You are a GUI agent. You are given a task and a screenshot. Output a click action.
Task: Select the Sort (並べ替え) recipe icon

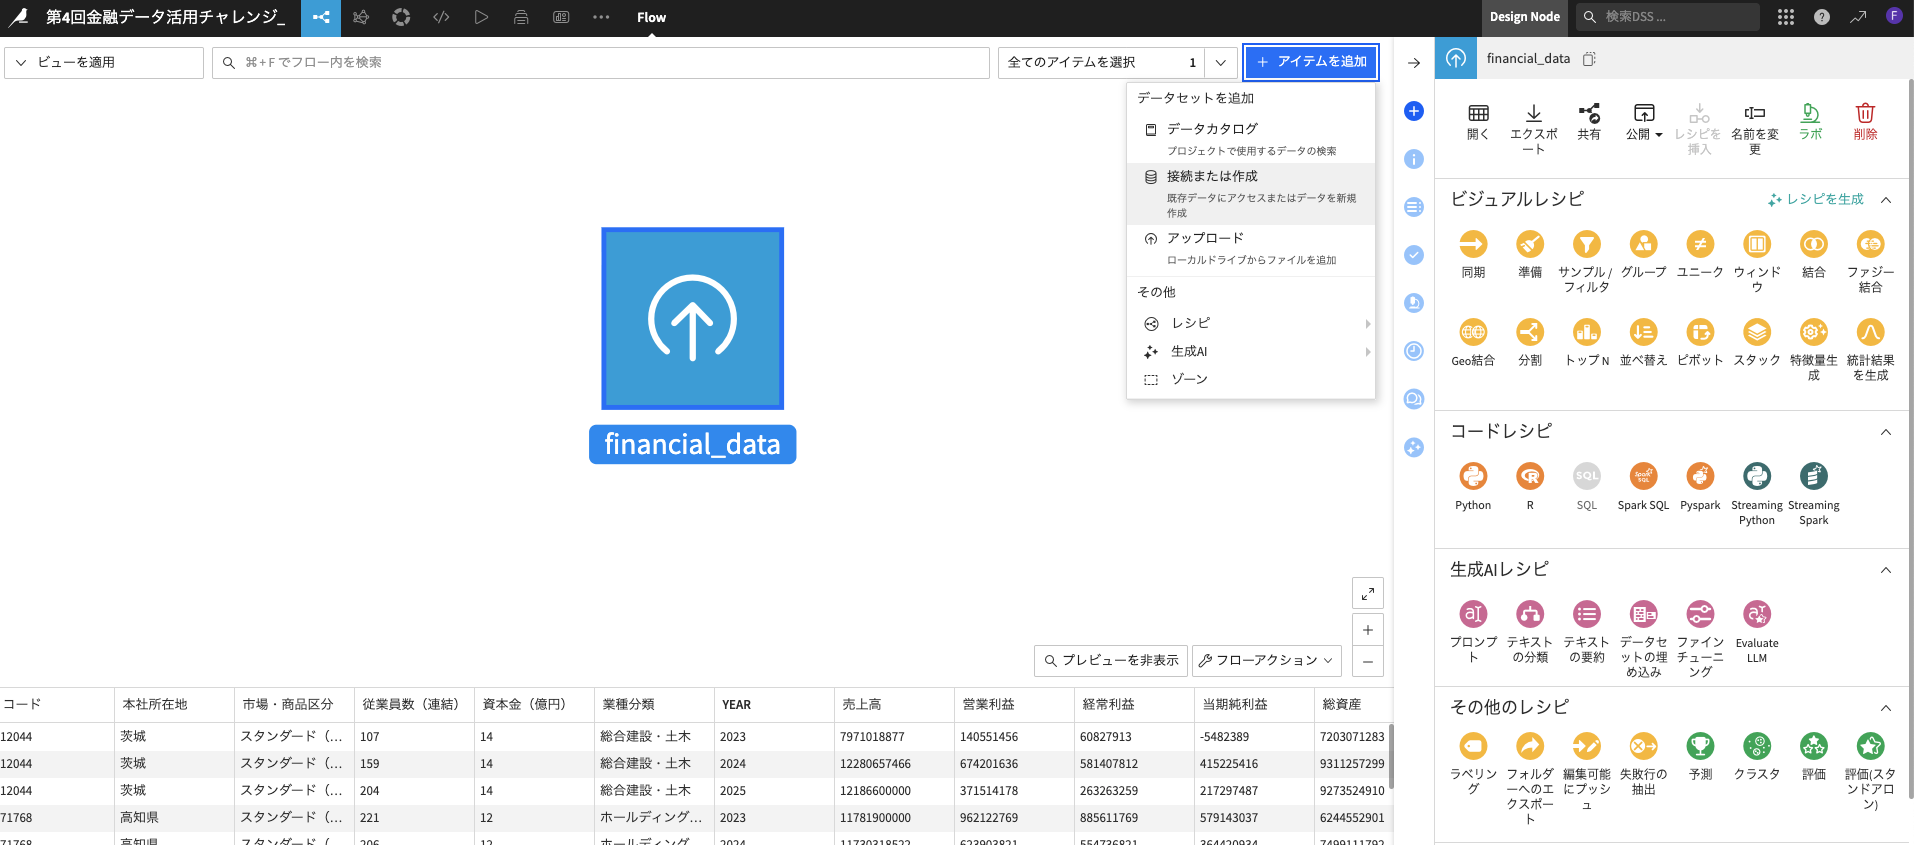click(1644, 332)
